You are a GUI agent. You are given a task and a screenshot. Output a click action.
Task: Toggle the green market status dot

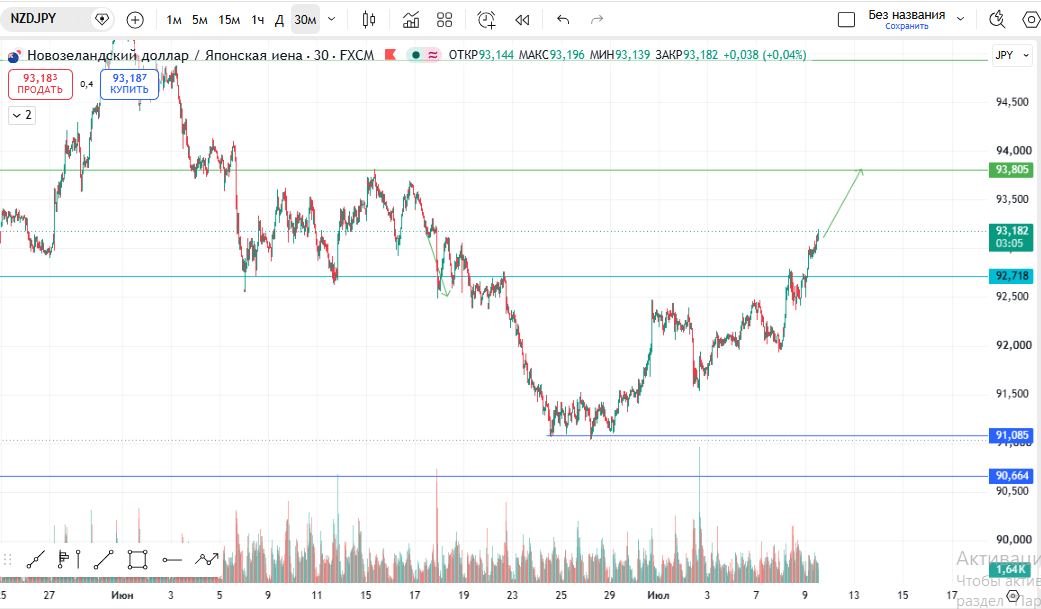coord(416,55)
